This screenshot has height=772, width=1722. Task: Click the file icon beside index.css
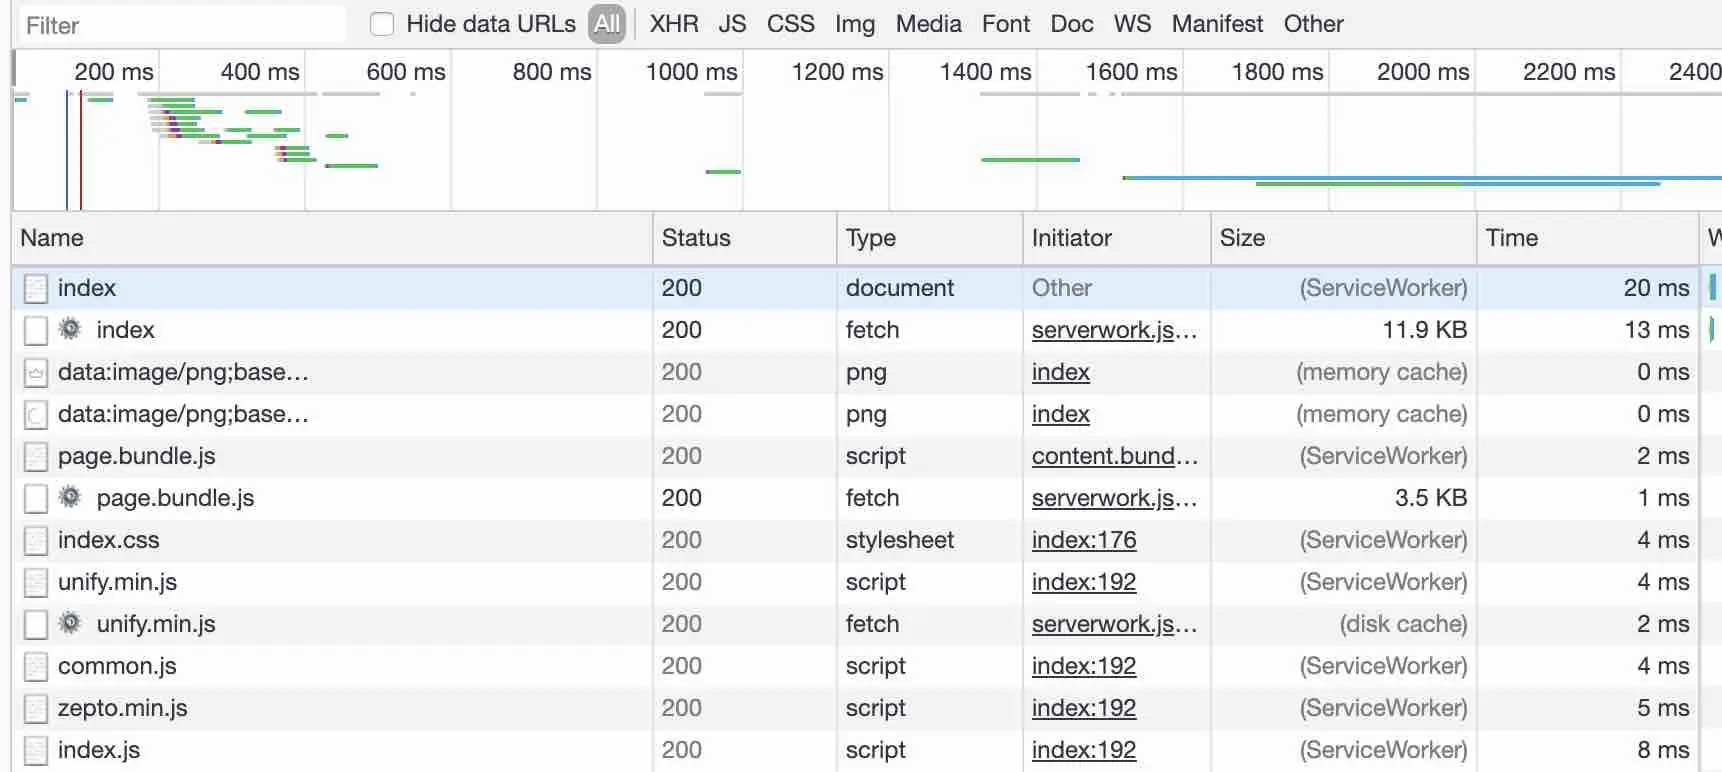[36, 540]
